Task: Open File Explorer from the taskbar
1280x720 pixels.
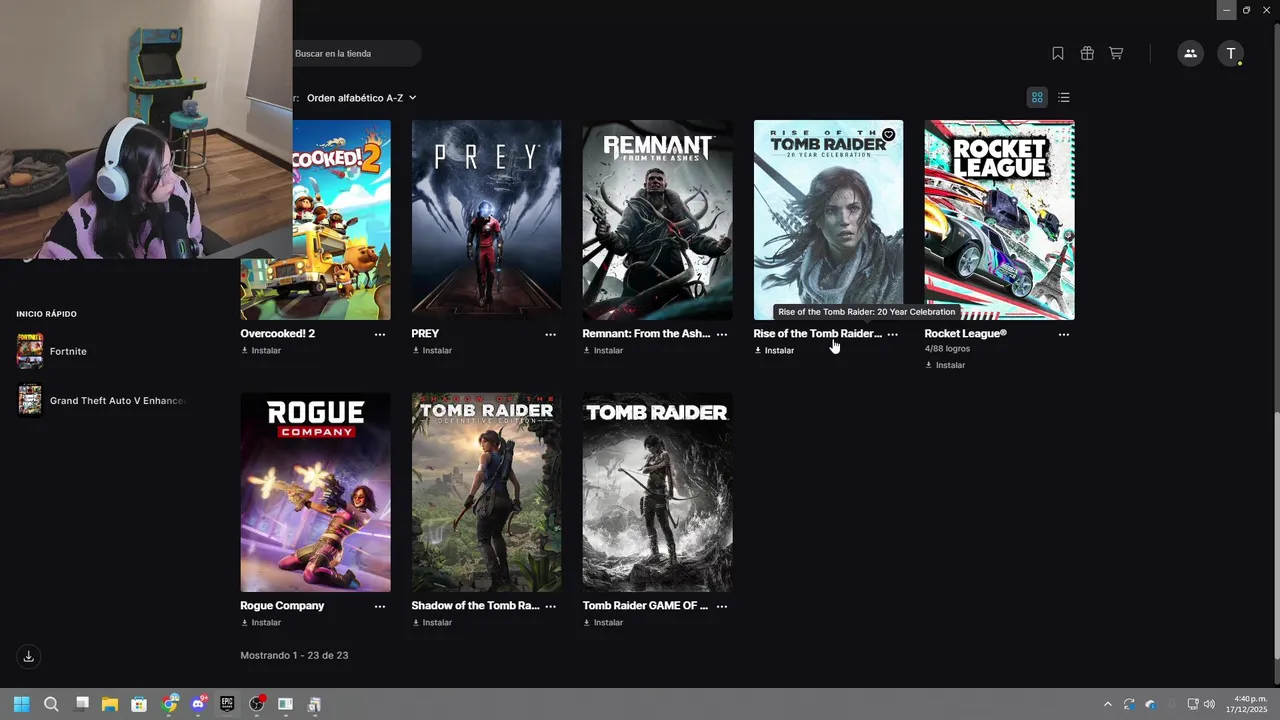Action: (110, 704)
